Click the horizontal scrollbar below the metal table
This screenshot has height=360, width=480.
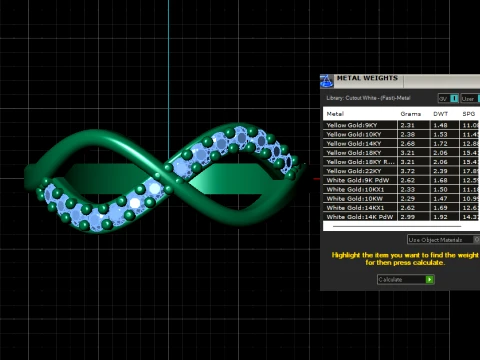click(x=397, y=226)
